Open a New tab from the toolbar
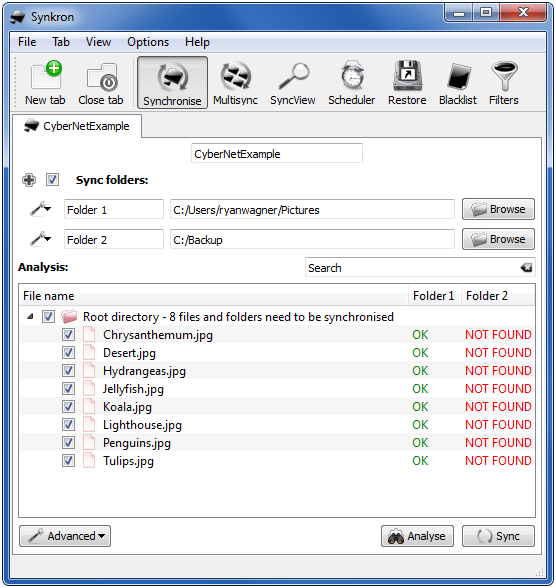 coord(45,83)
